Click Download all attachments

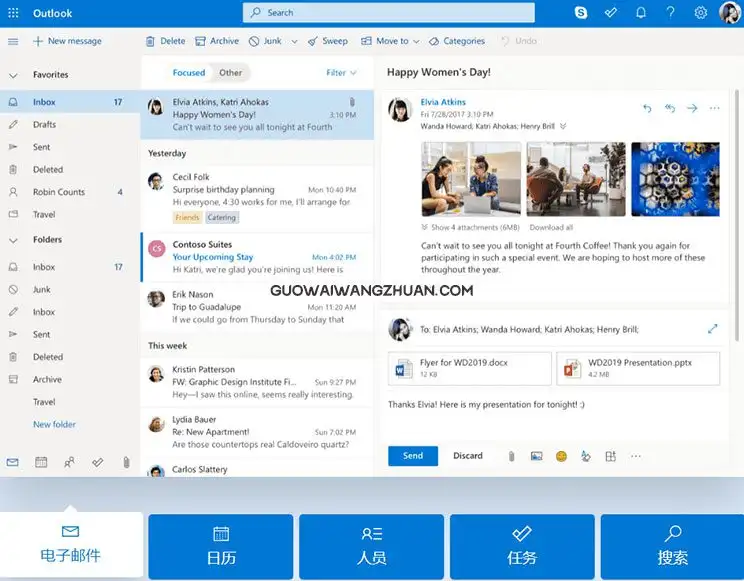(551, 227)
